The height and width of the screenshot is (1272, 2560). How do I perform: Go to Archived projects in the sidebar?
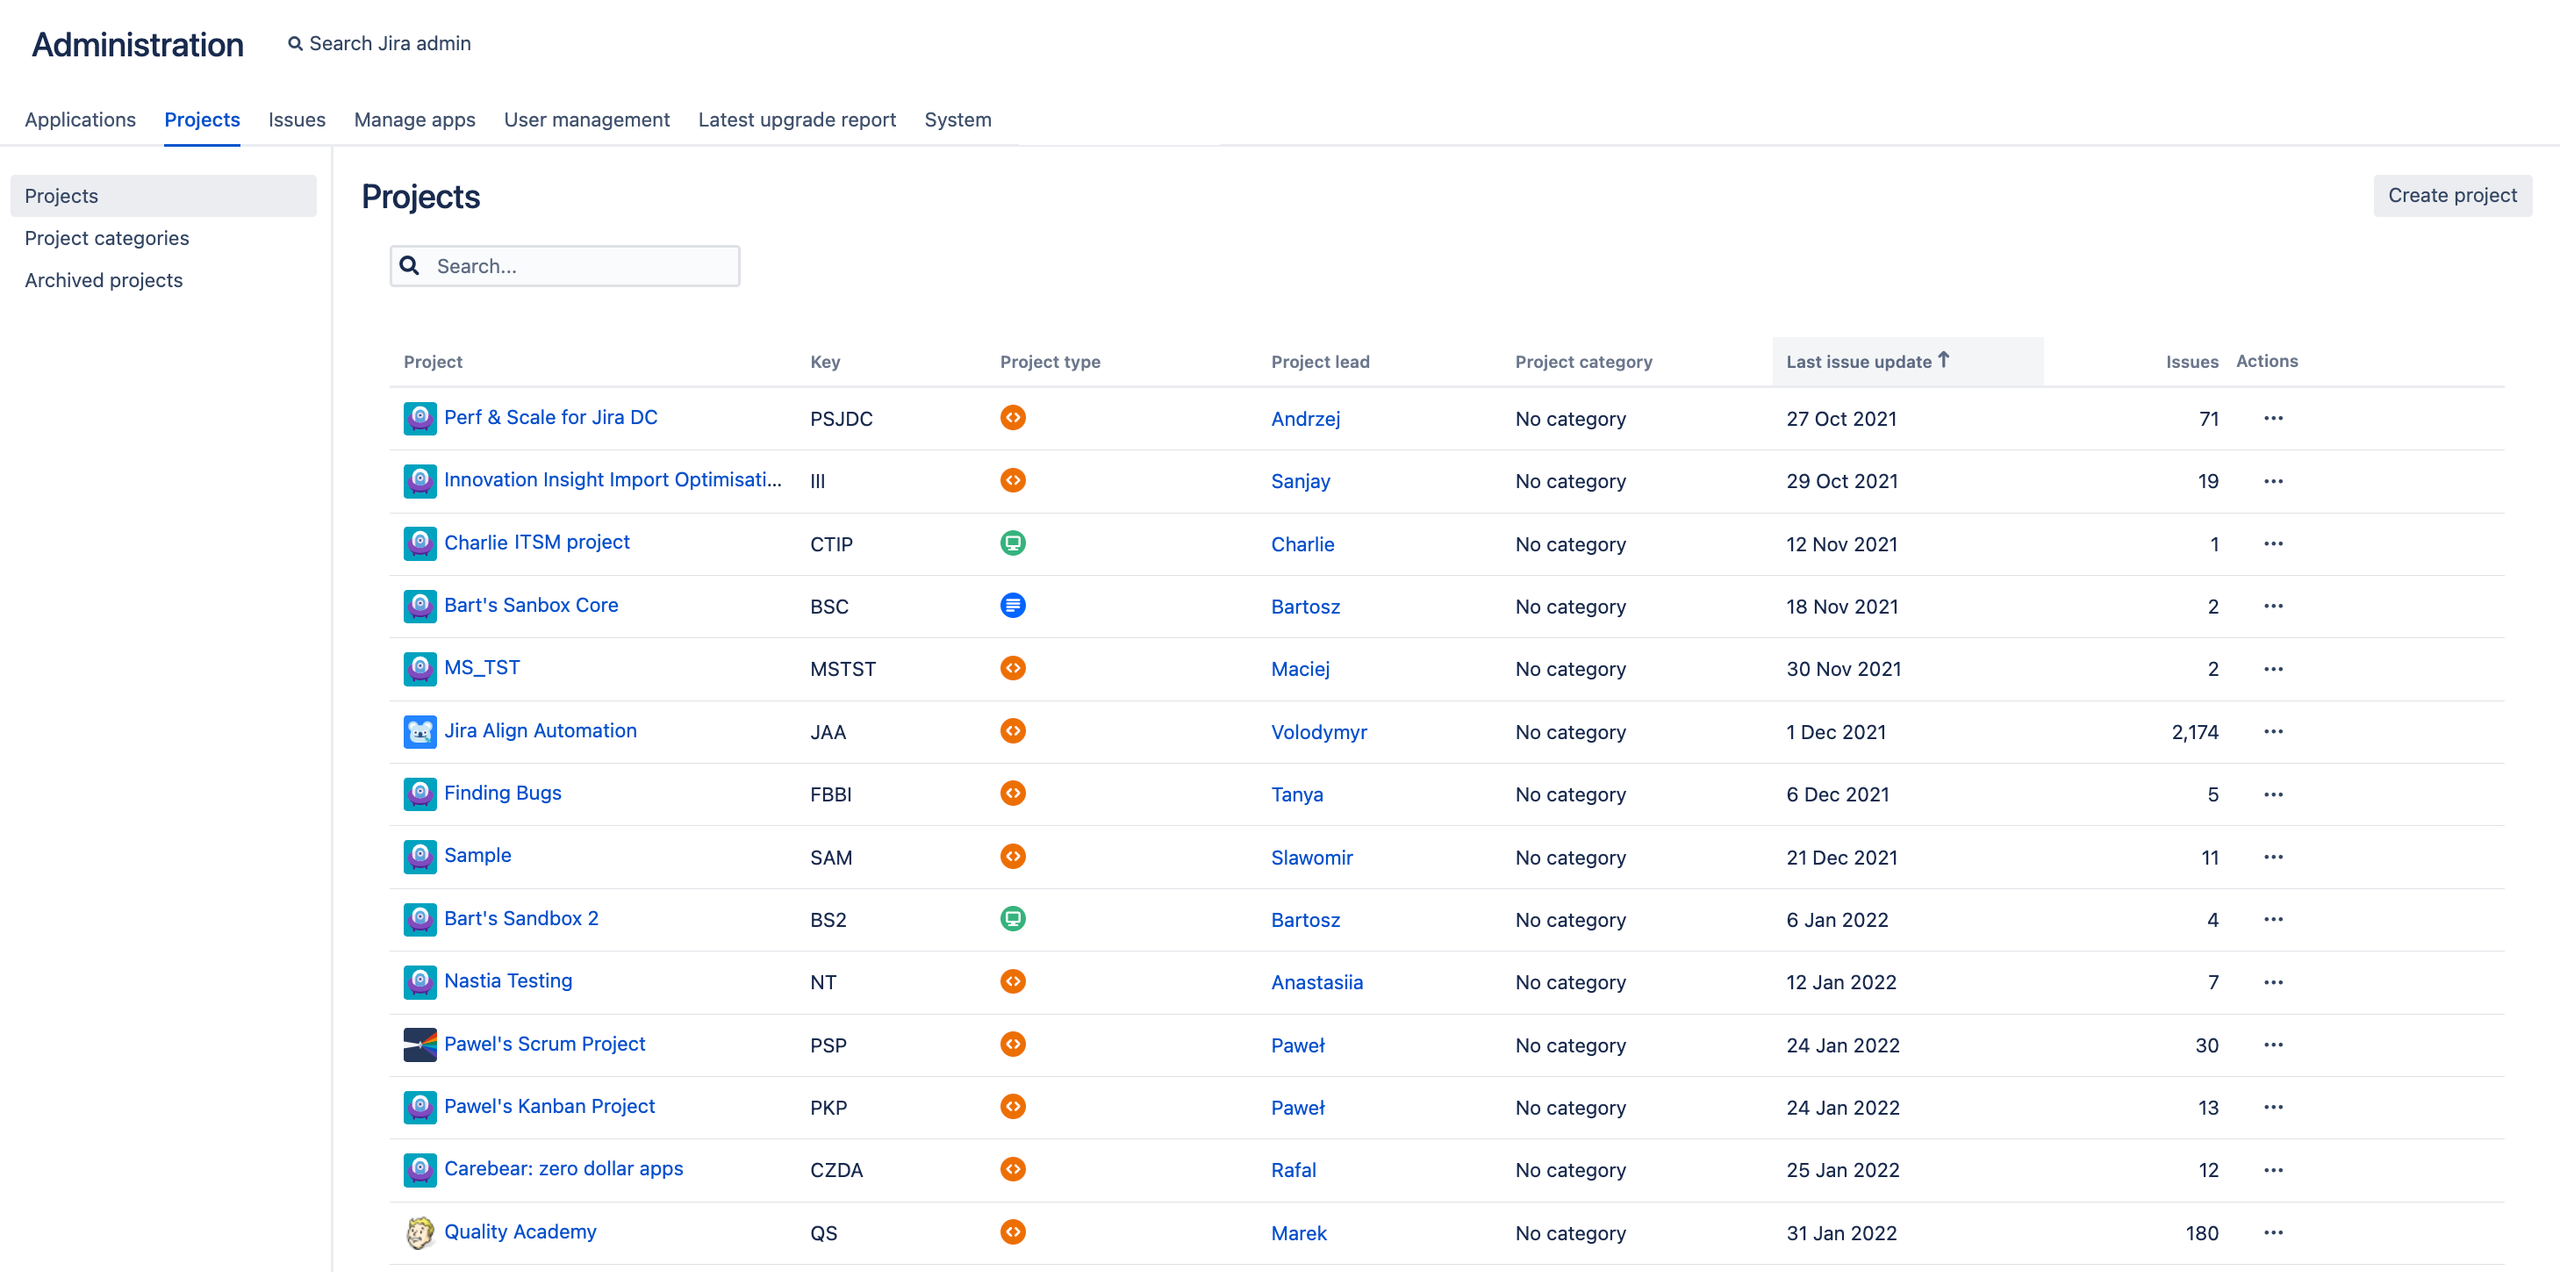(104, 280)
